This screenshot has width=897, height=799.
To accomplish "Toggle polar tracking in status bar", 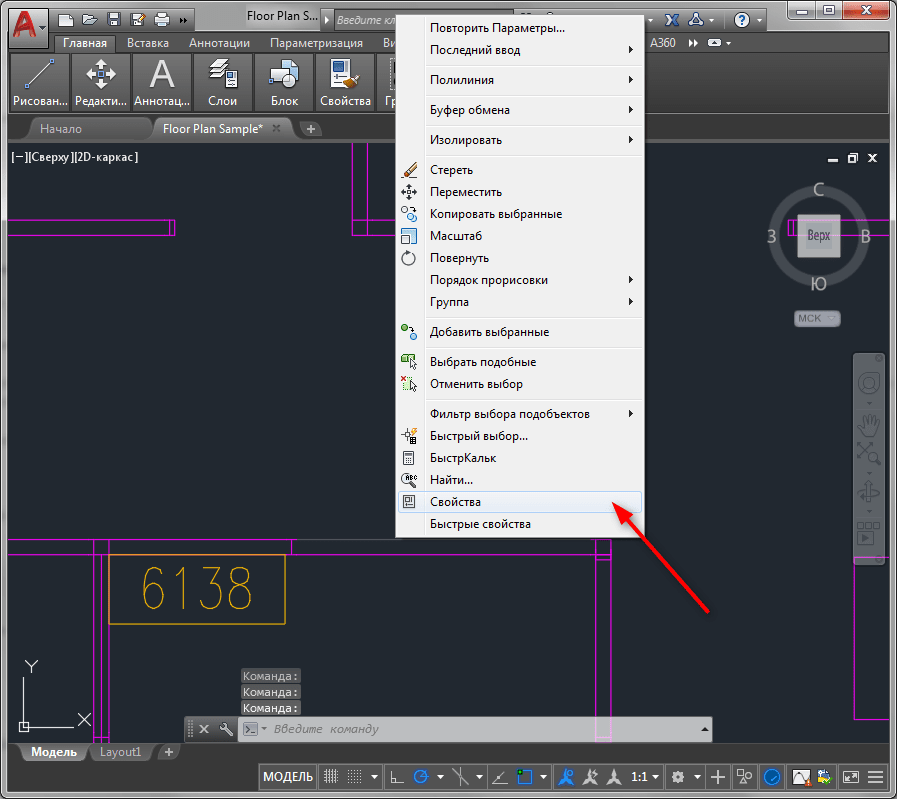I will [x=421, y=777].
